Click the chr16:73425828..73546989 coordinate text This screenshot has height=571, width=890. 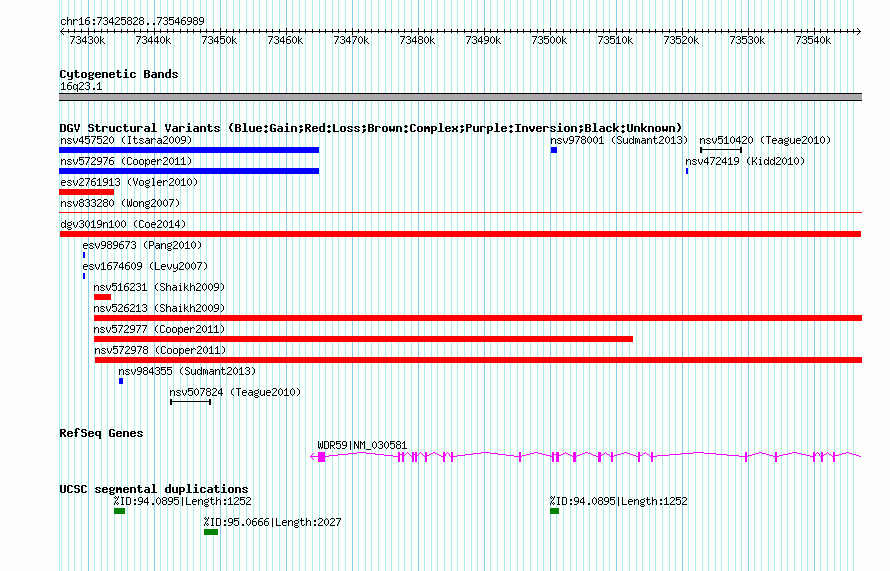(x=132, y=21)
